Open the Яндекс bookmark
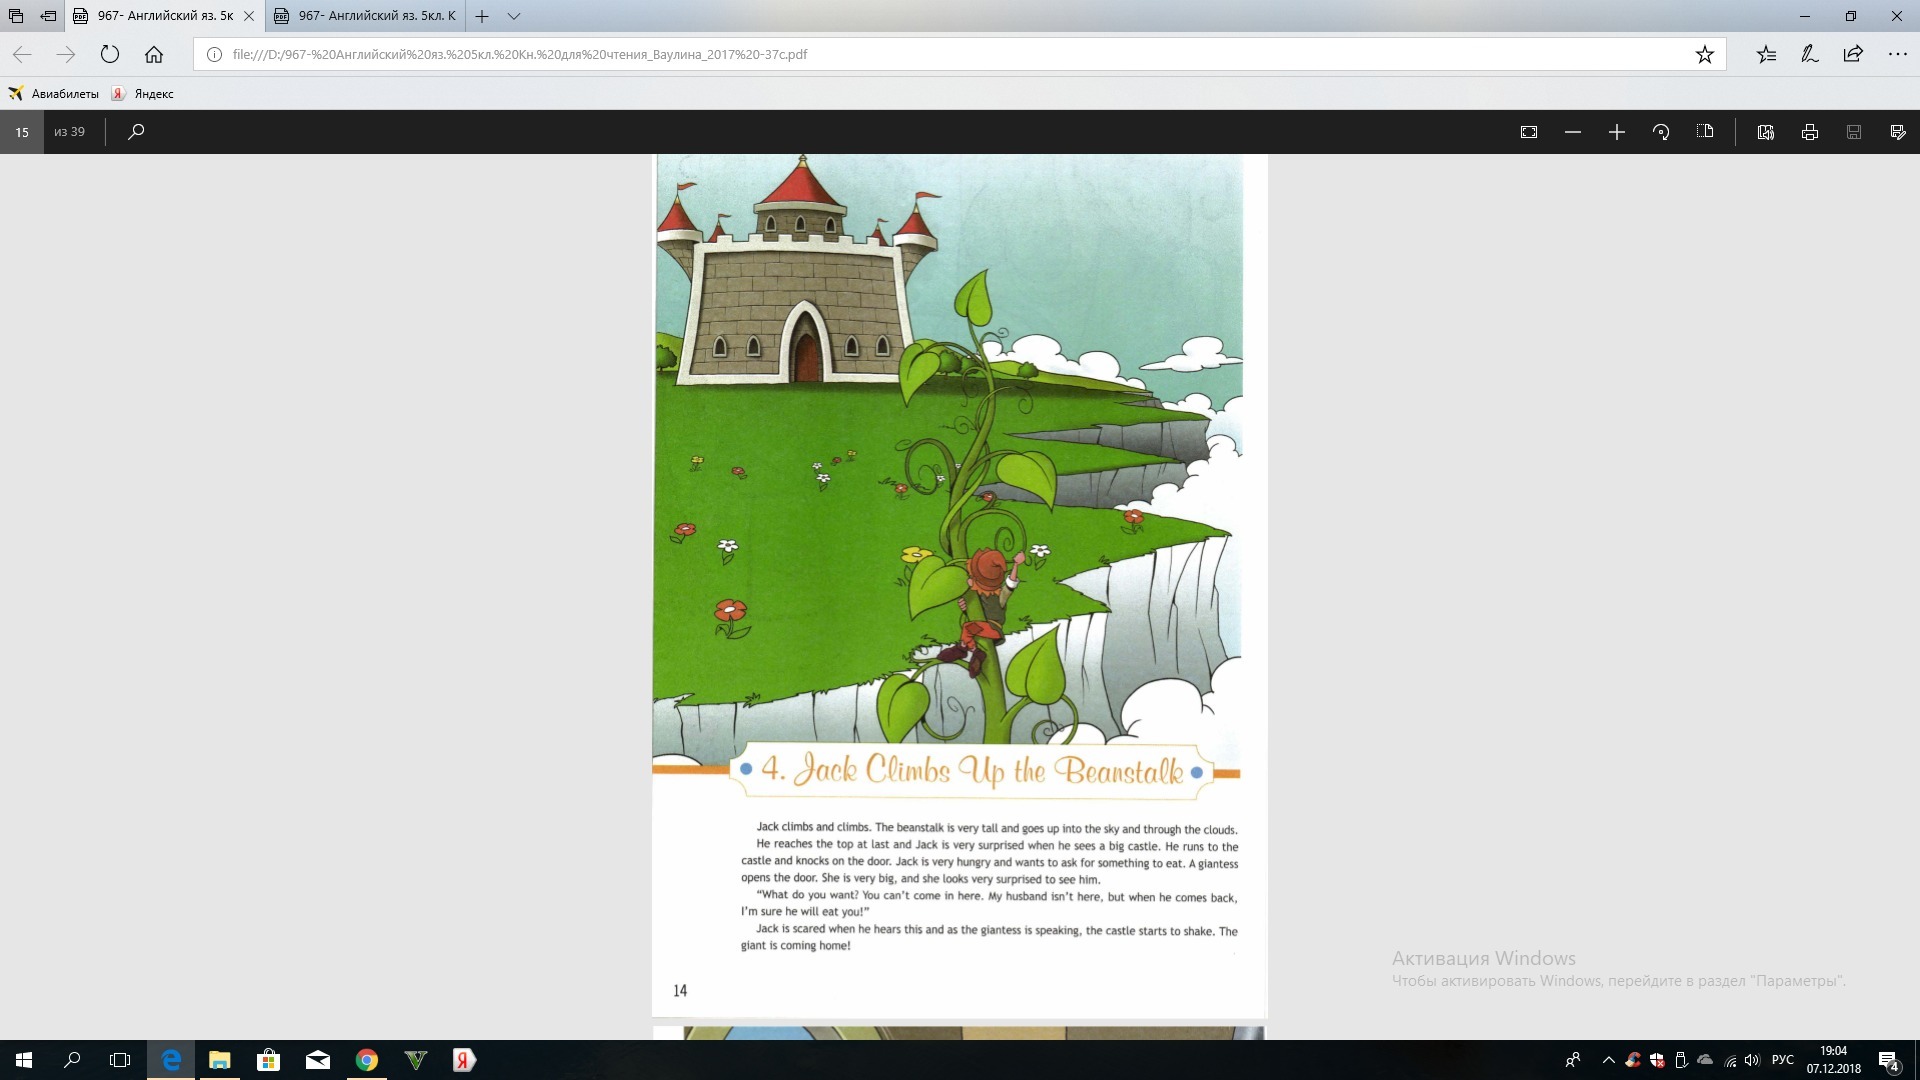The width and height of the screenshot is (1920, 1080). [142, 94]
